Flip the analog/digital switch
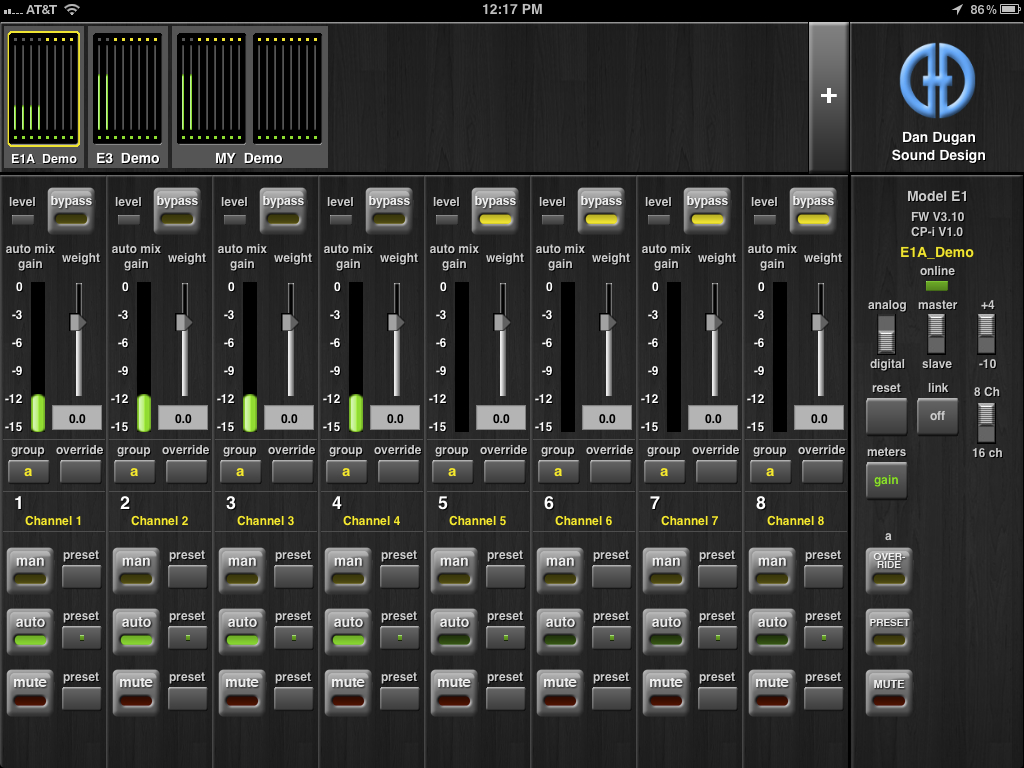Viewport: 1024px width, 768px height. [886, 333]
